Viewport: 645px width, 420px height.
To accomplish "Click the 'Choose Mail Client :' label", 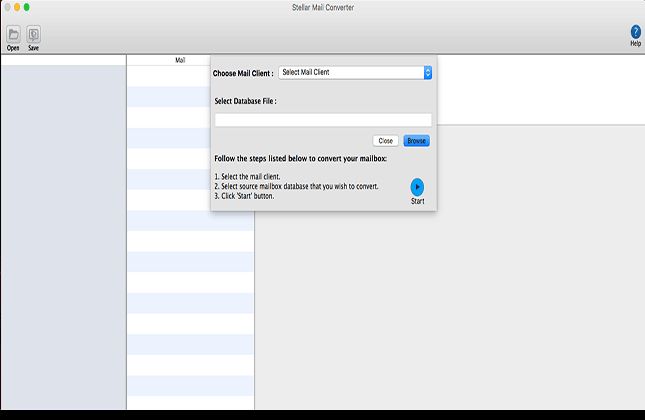I will pyautogui.click(x=243, y=73).
